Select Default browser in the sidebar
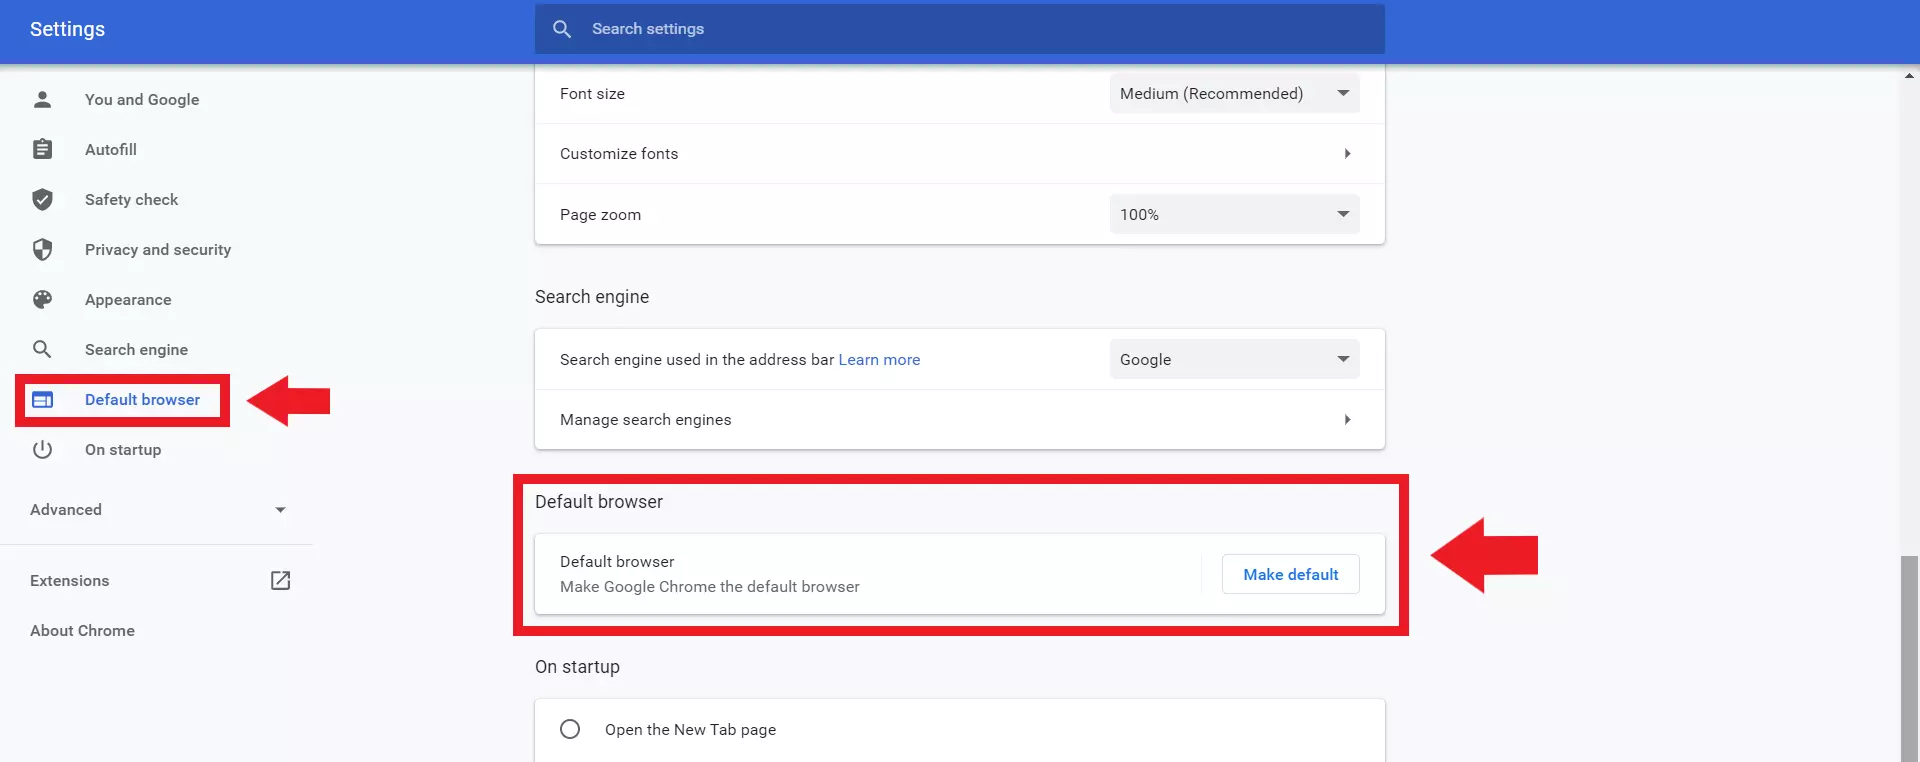This screenshot has height=762, width=1920. pos(142,399)
